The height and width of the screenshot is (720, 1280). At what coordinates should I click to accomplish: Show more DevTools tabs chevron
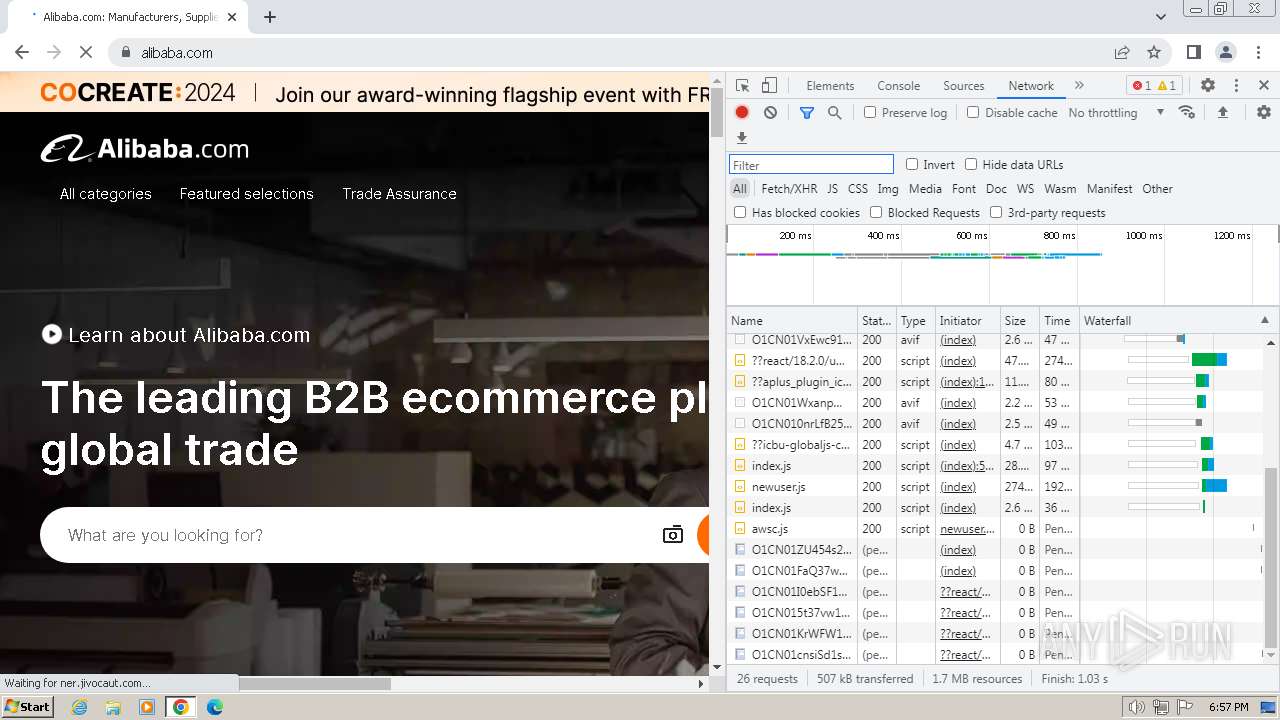tap(1079, 86)
